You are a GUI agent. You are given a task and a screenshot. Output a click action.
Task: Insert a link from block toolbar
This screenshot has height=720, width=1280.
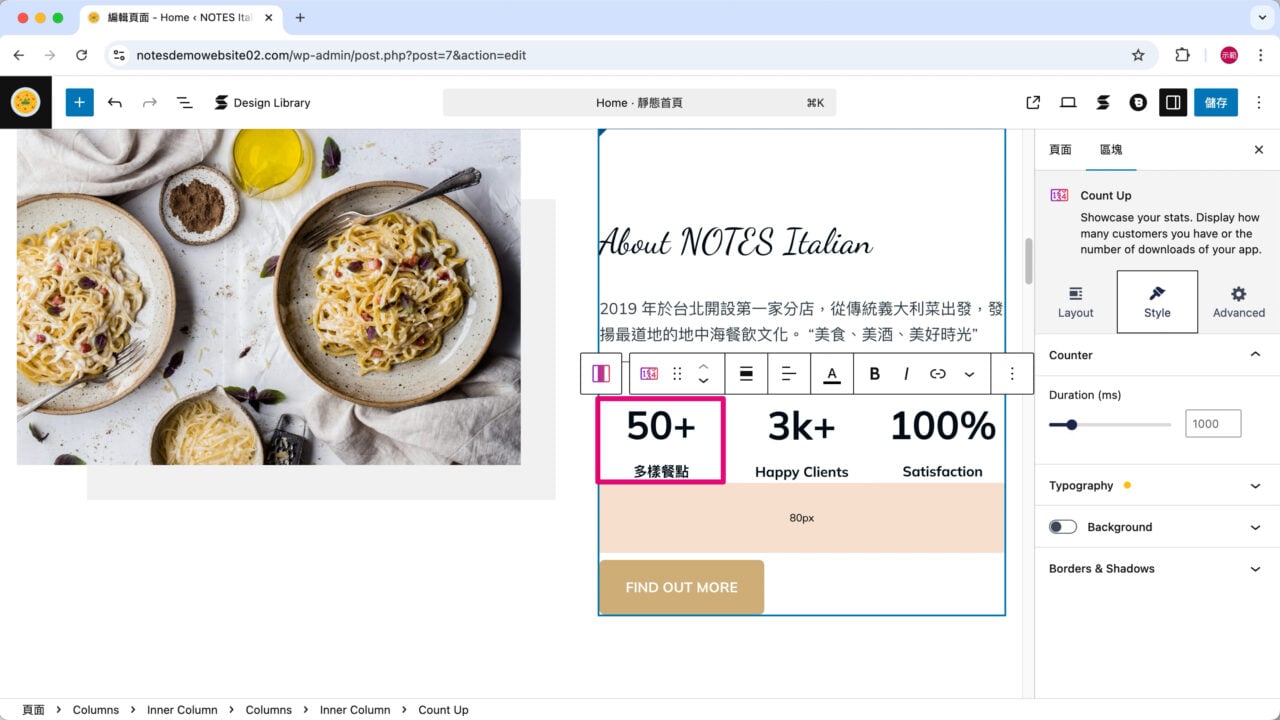coord(937,373)
